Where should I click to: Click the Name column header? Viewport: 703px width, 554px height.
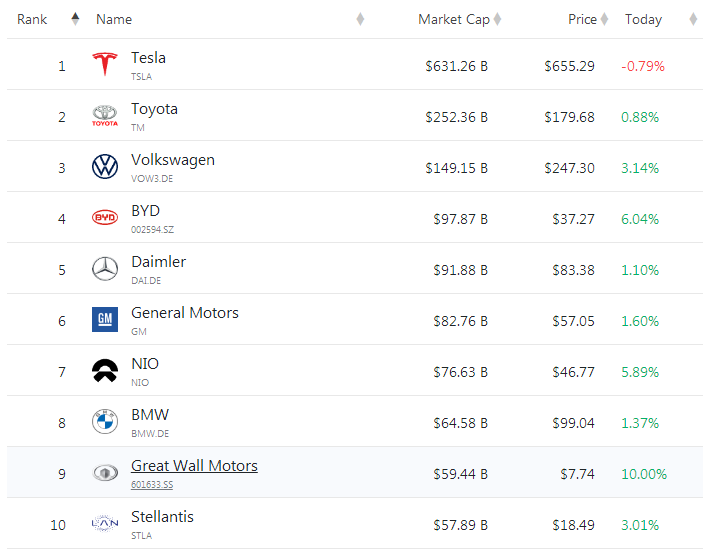(114, 19)
